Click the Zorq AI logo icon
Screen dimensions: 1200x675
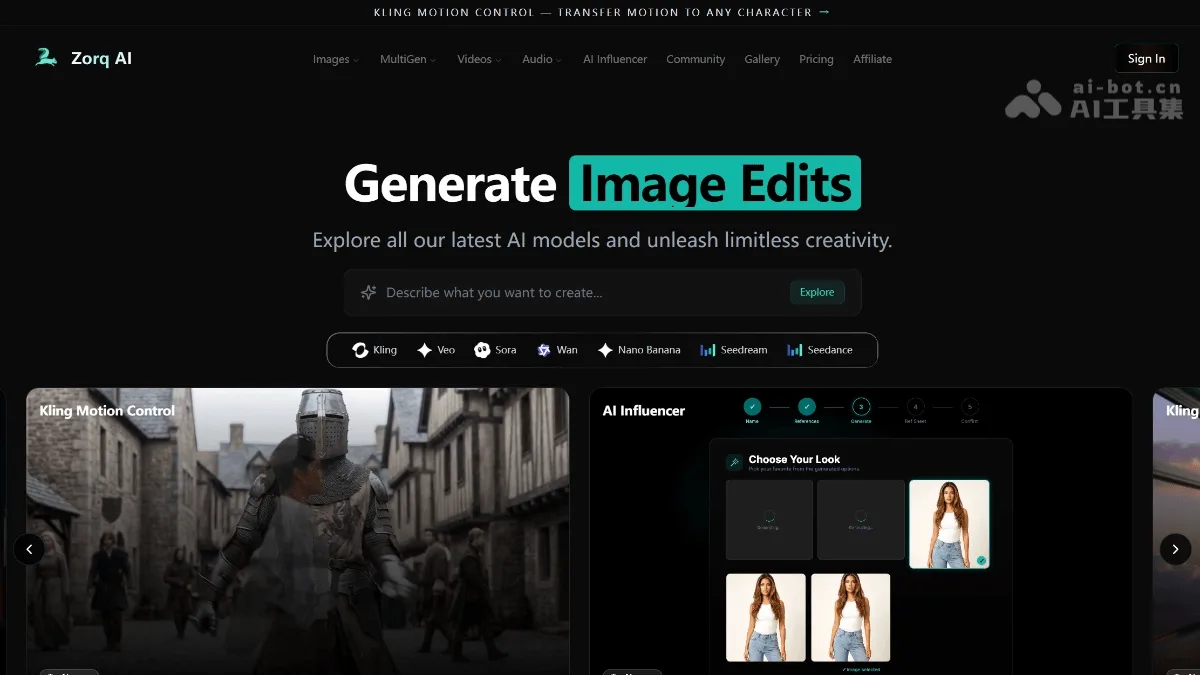46,58
